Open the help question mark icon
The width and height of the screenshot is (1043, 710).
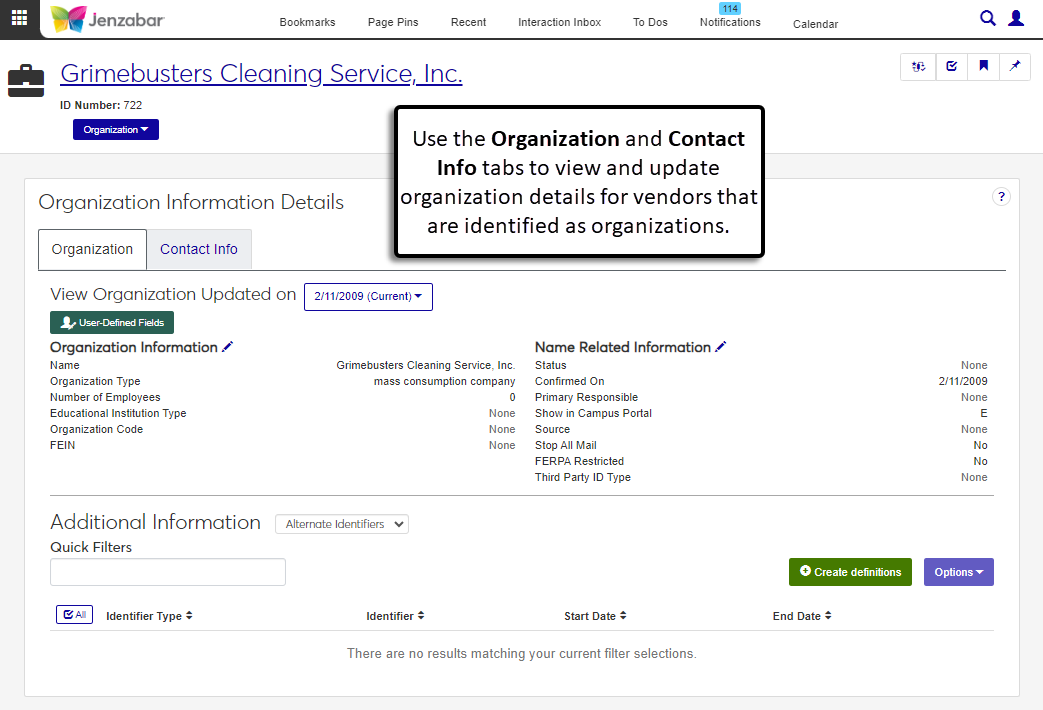click(x=1001, y=197)
